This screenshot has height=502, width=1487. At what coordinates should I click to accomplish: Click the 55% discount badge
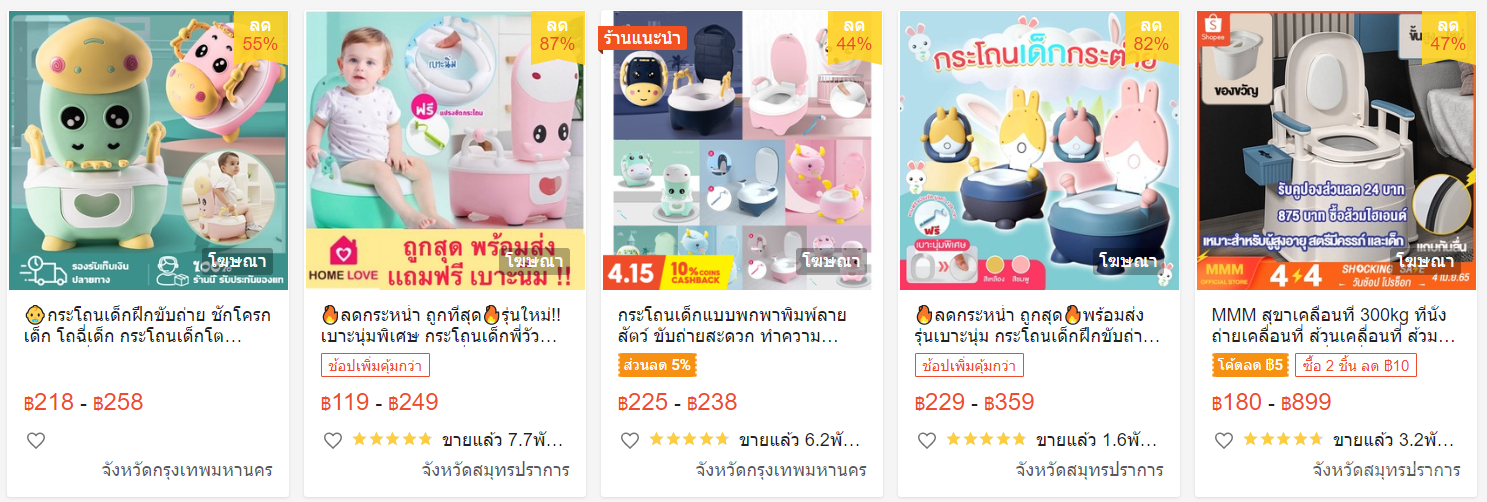coord(260,35)
